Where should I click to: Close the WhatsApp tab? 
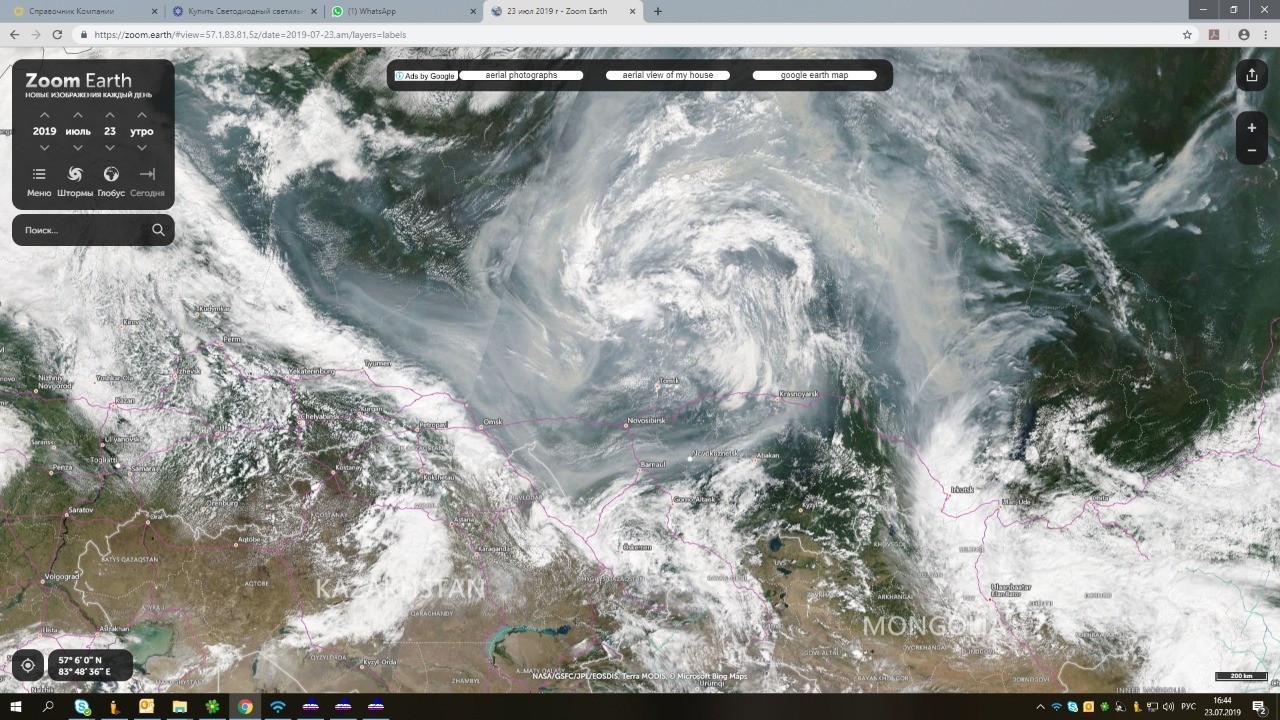(x=473, y=11)
